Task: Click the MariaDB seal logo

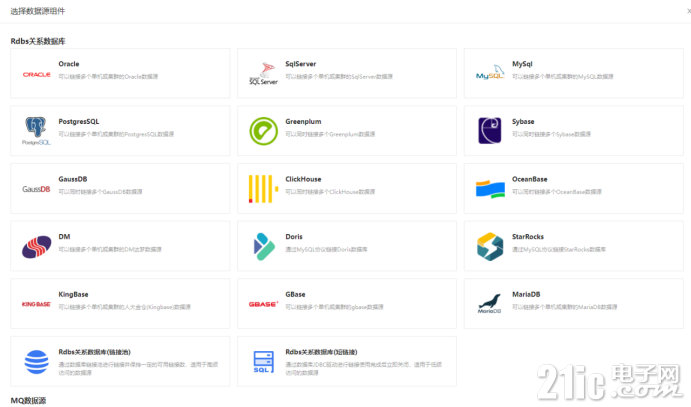Action: tap(490, 303)
